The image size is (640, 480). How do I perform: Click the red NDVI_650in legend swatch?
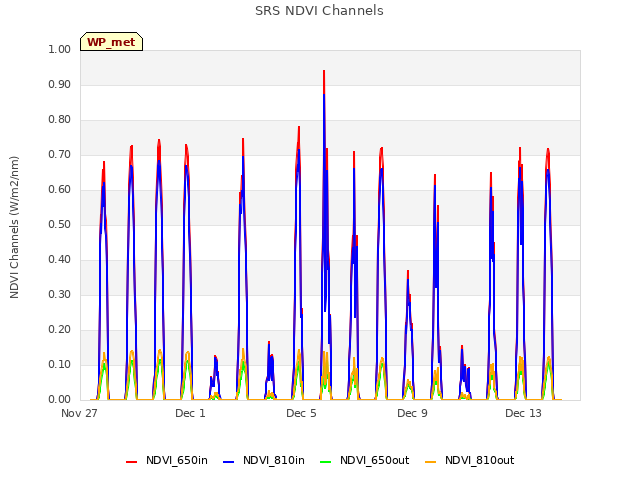131,462
